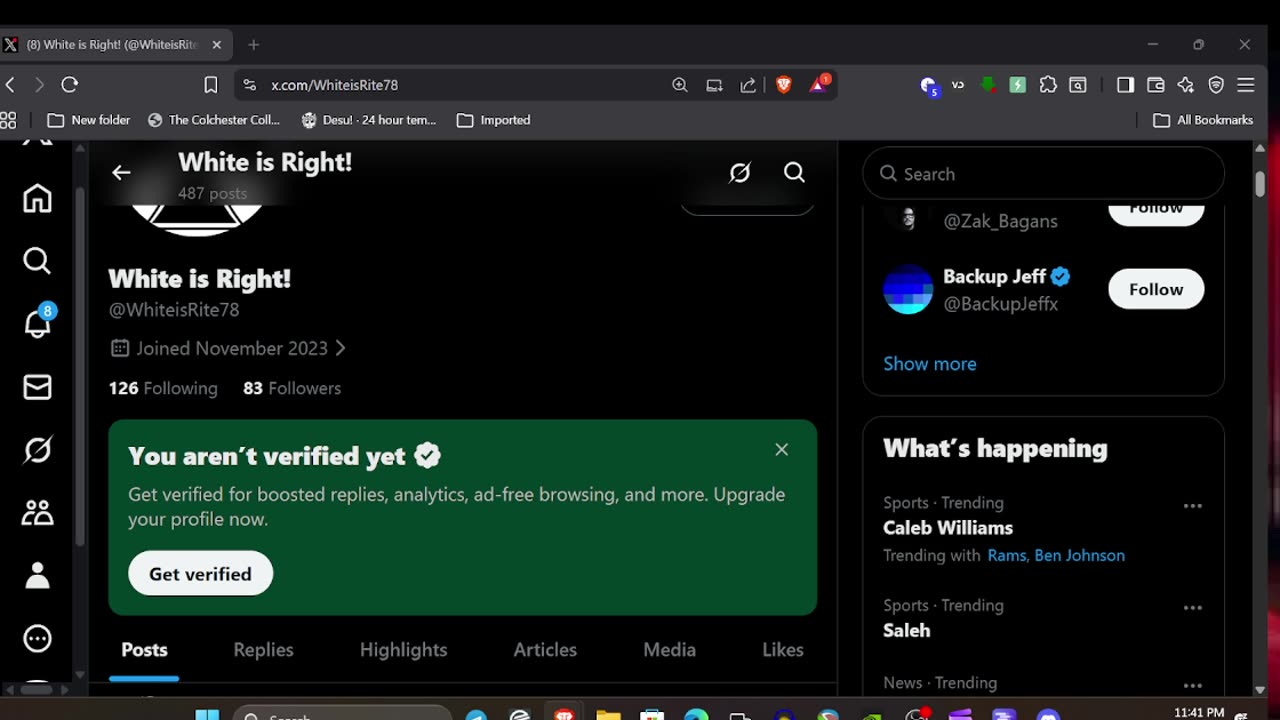Open Notifications bell with 8 badge
This screenshot has width=1280, height=720.
click(x=38, y=323)
